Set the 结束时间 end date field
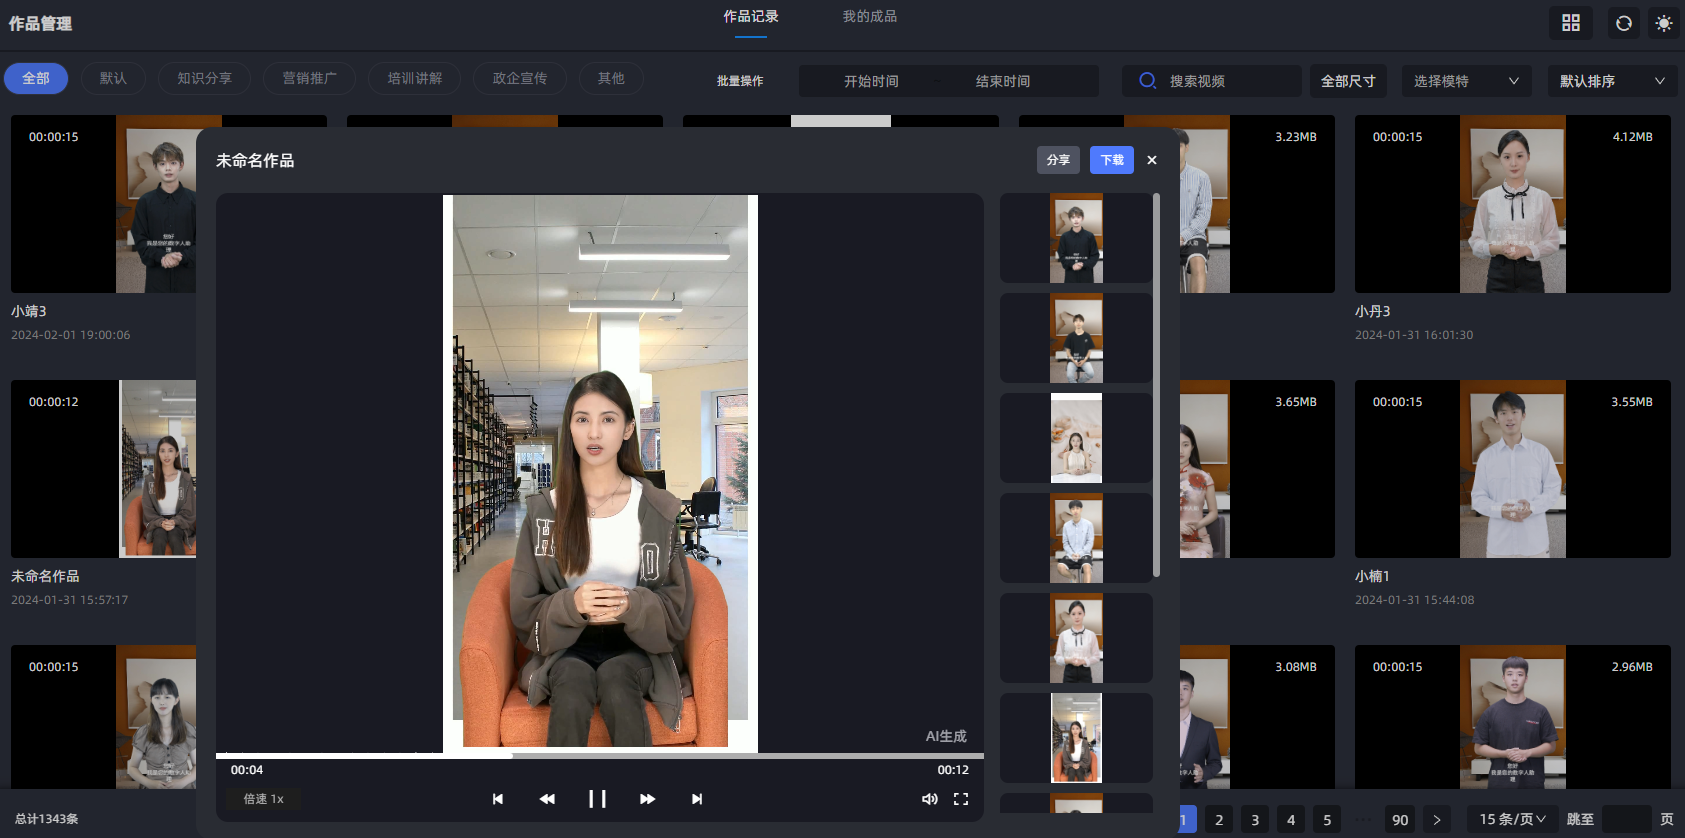The width and height of the screenshot is (1685, 838). tap(1003, 81)
